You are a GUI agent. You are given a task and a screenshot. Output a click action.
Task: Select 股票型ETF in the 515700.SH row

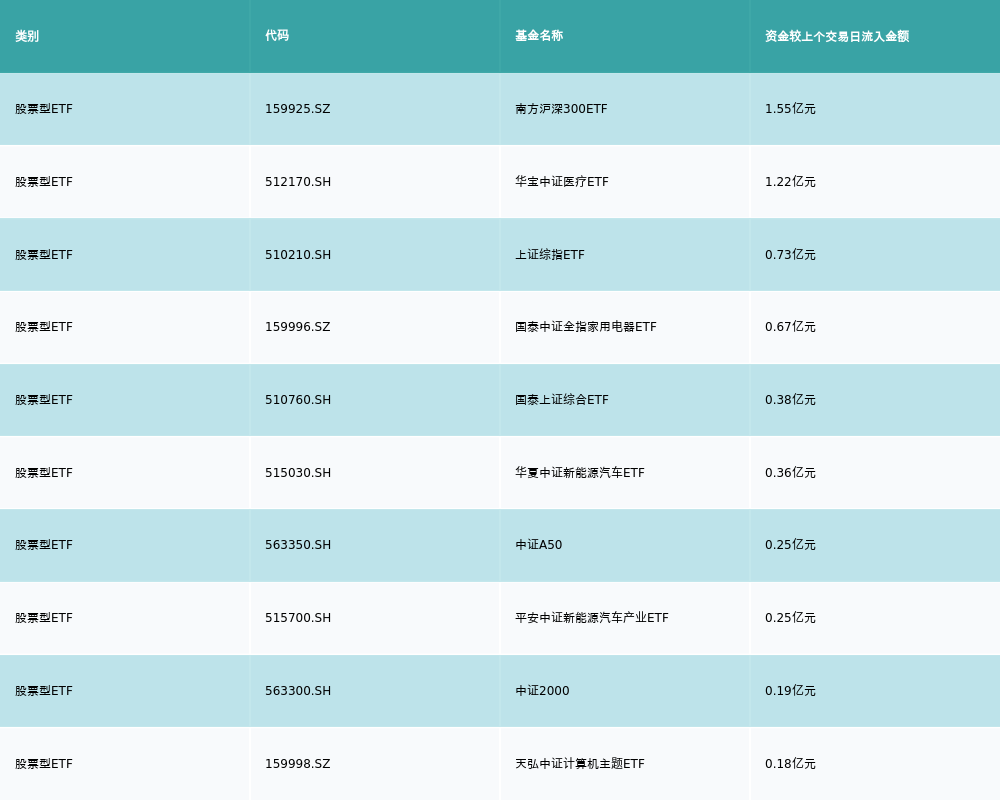click(44, 618)
